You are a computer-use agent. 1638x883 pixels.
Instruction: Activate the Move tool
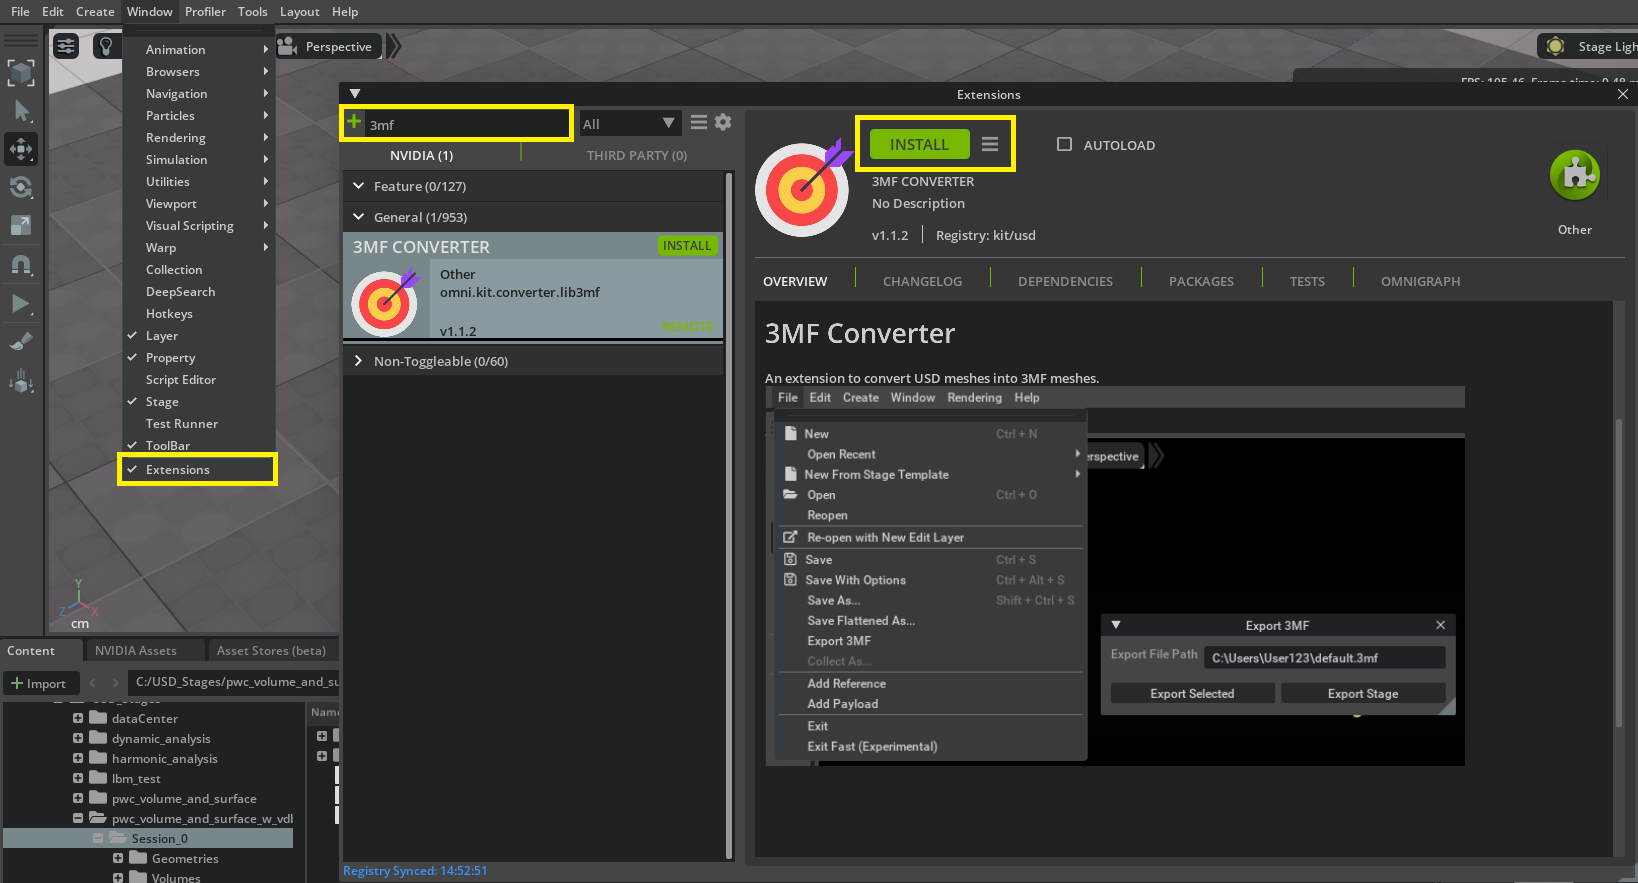[x=21, y=149]
